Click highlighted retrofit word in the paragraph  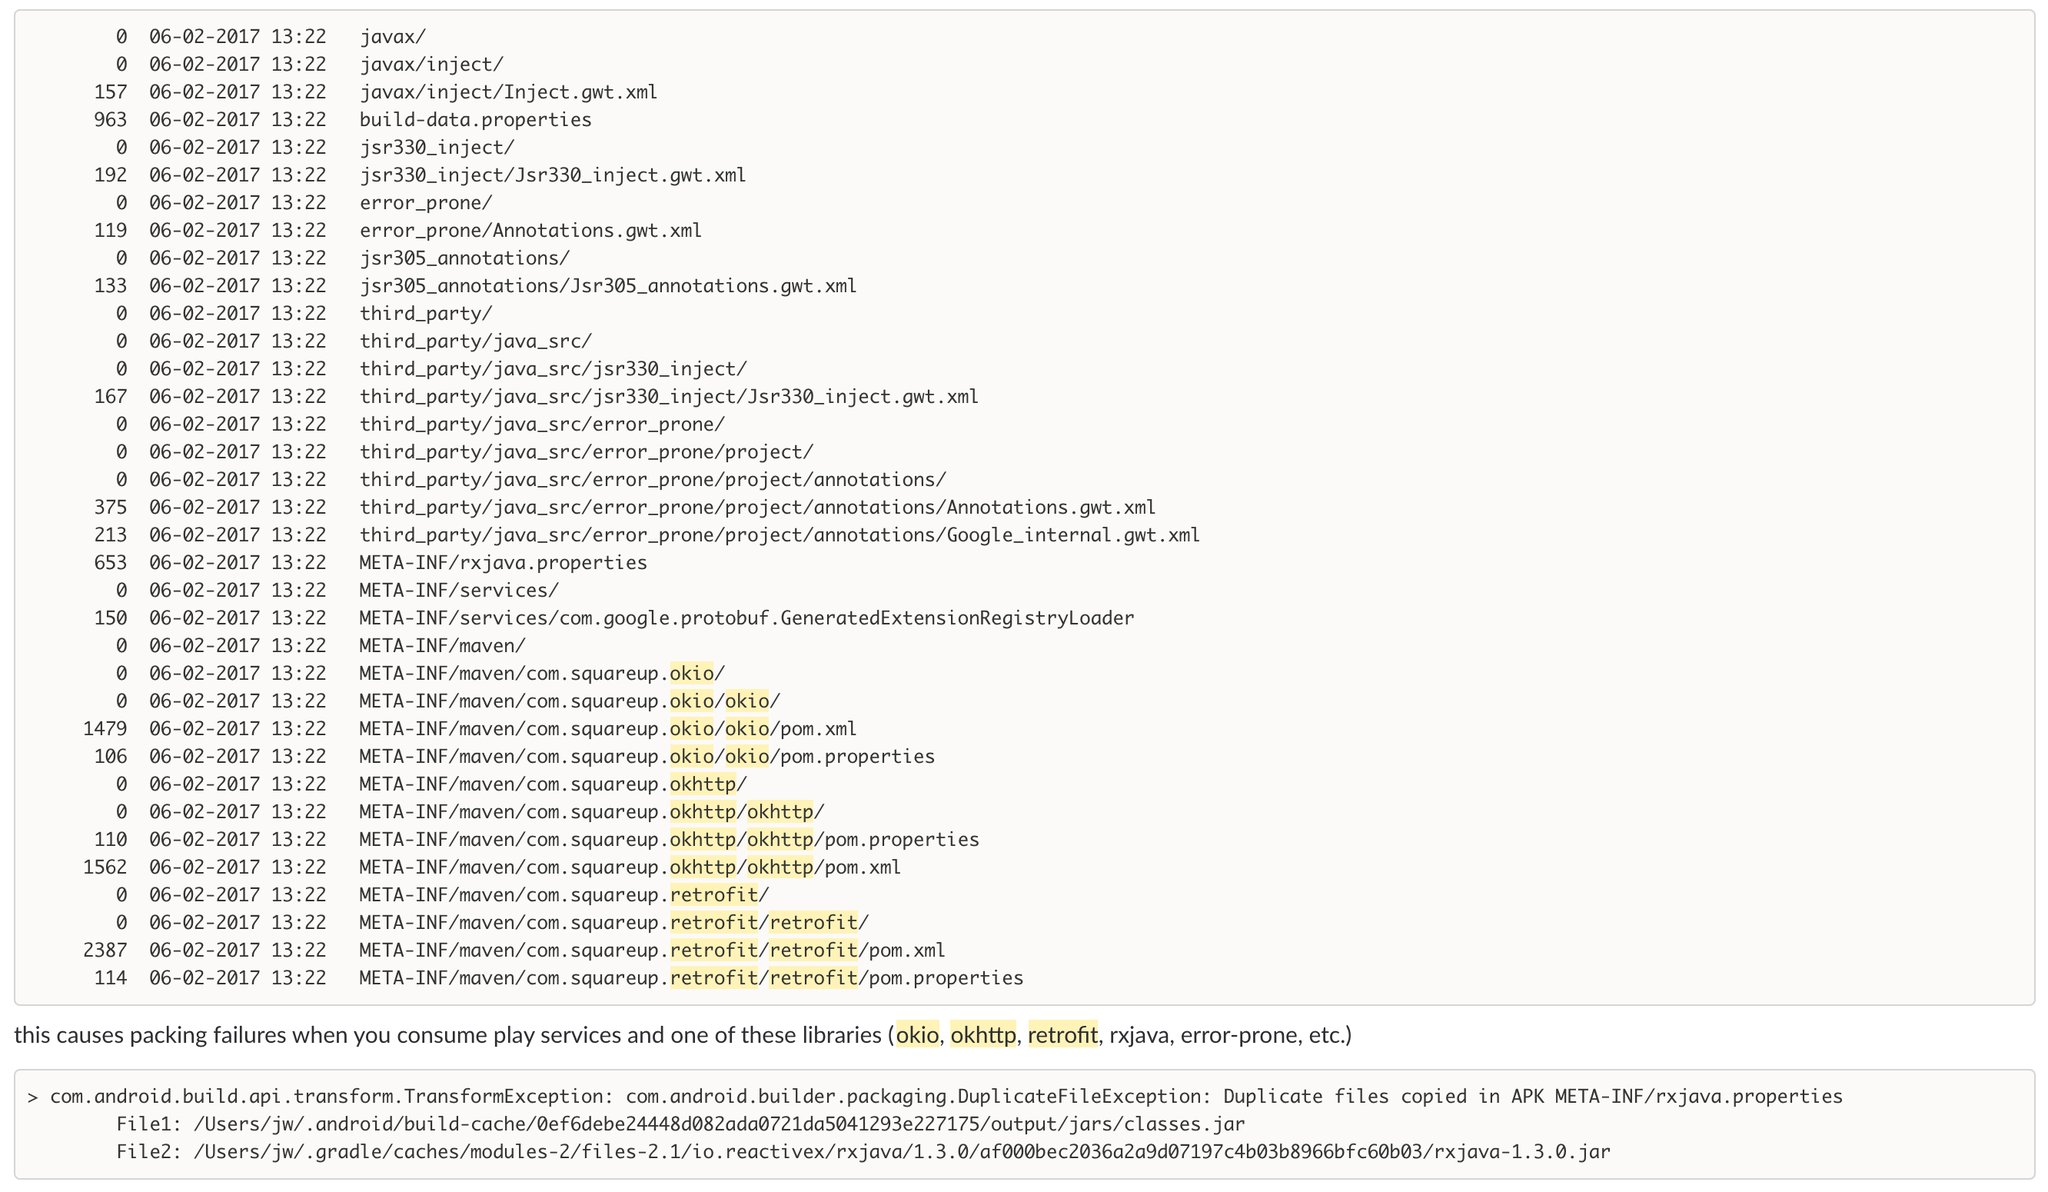[x=1062, y=1036]
